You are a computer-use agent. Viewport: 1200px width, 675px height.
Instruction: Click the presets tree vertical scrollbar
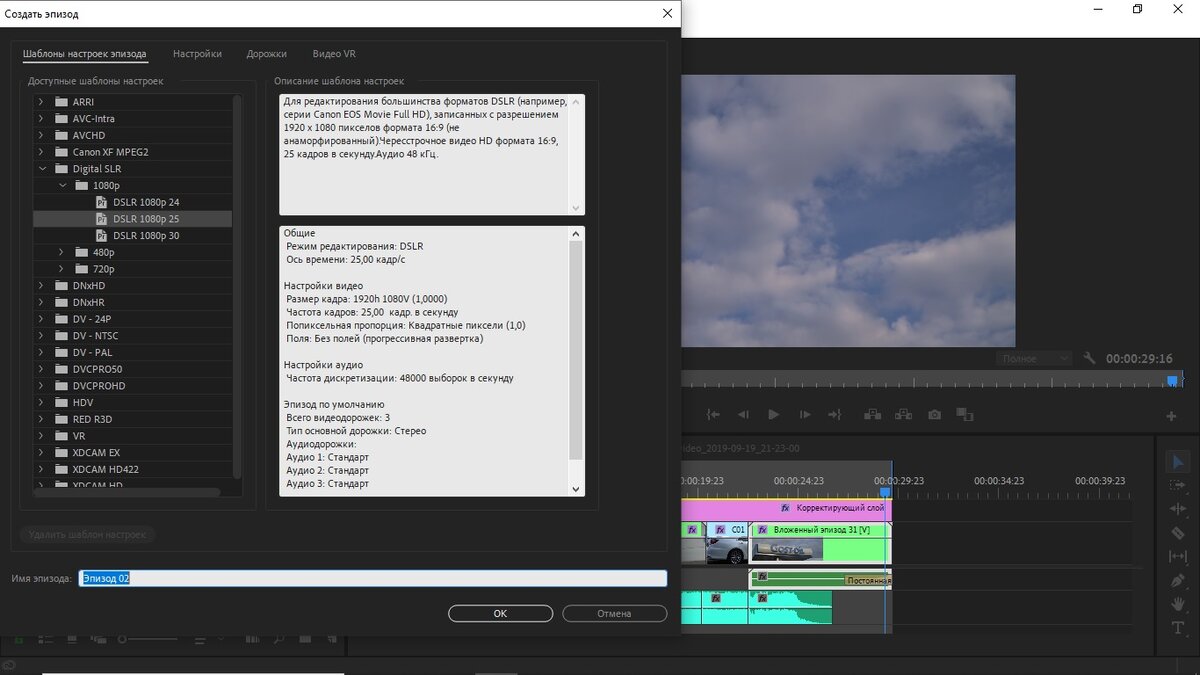point(237,285)
